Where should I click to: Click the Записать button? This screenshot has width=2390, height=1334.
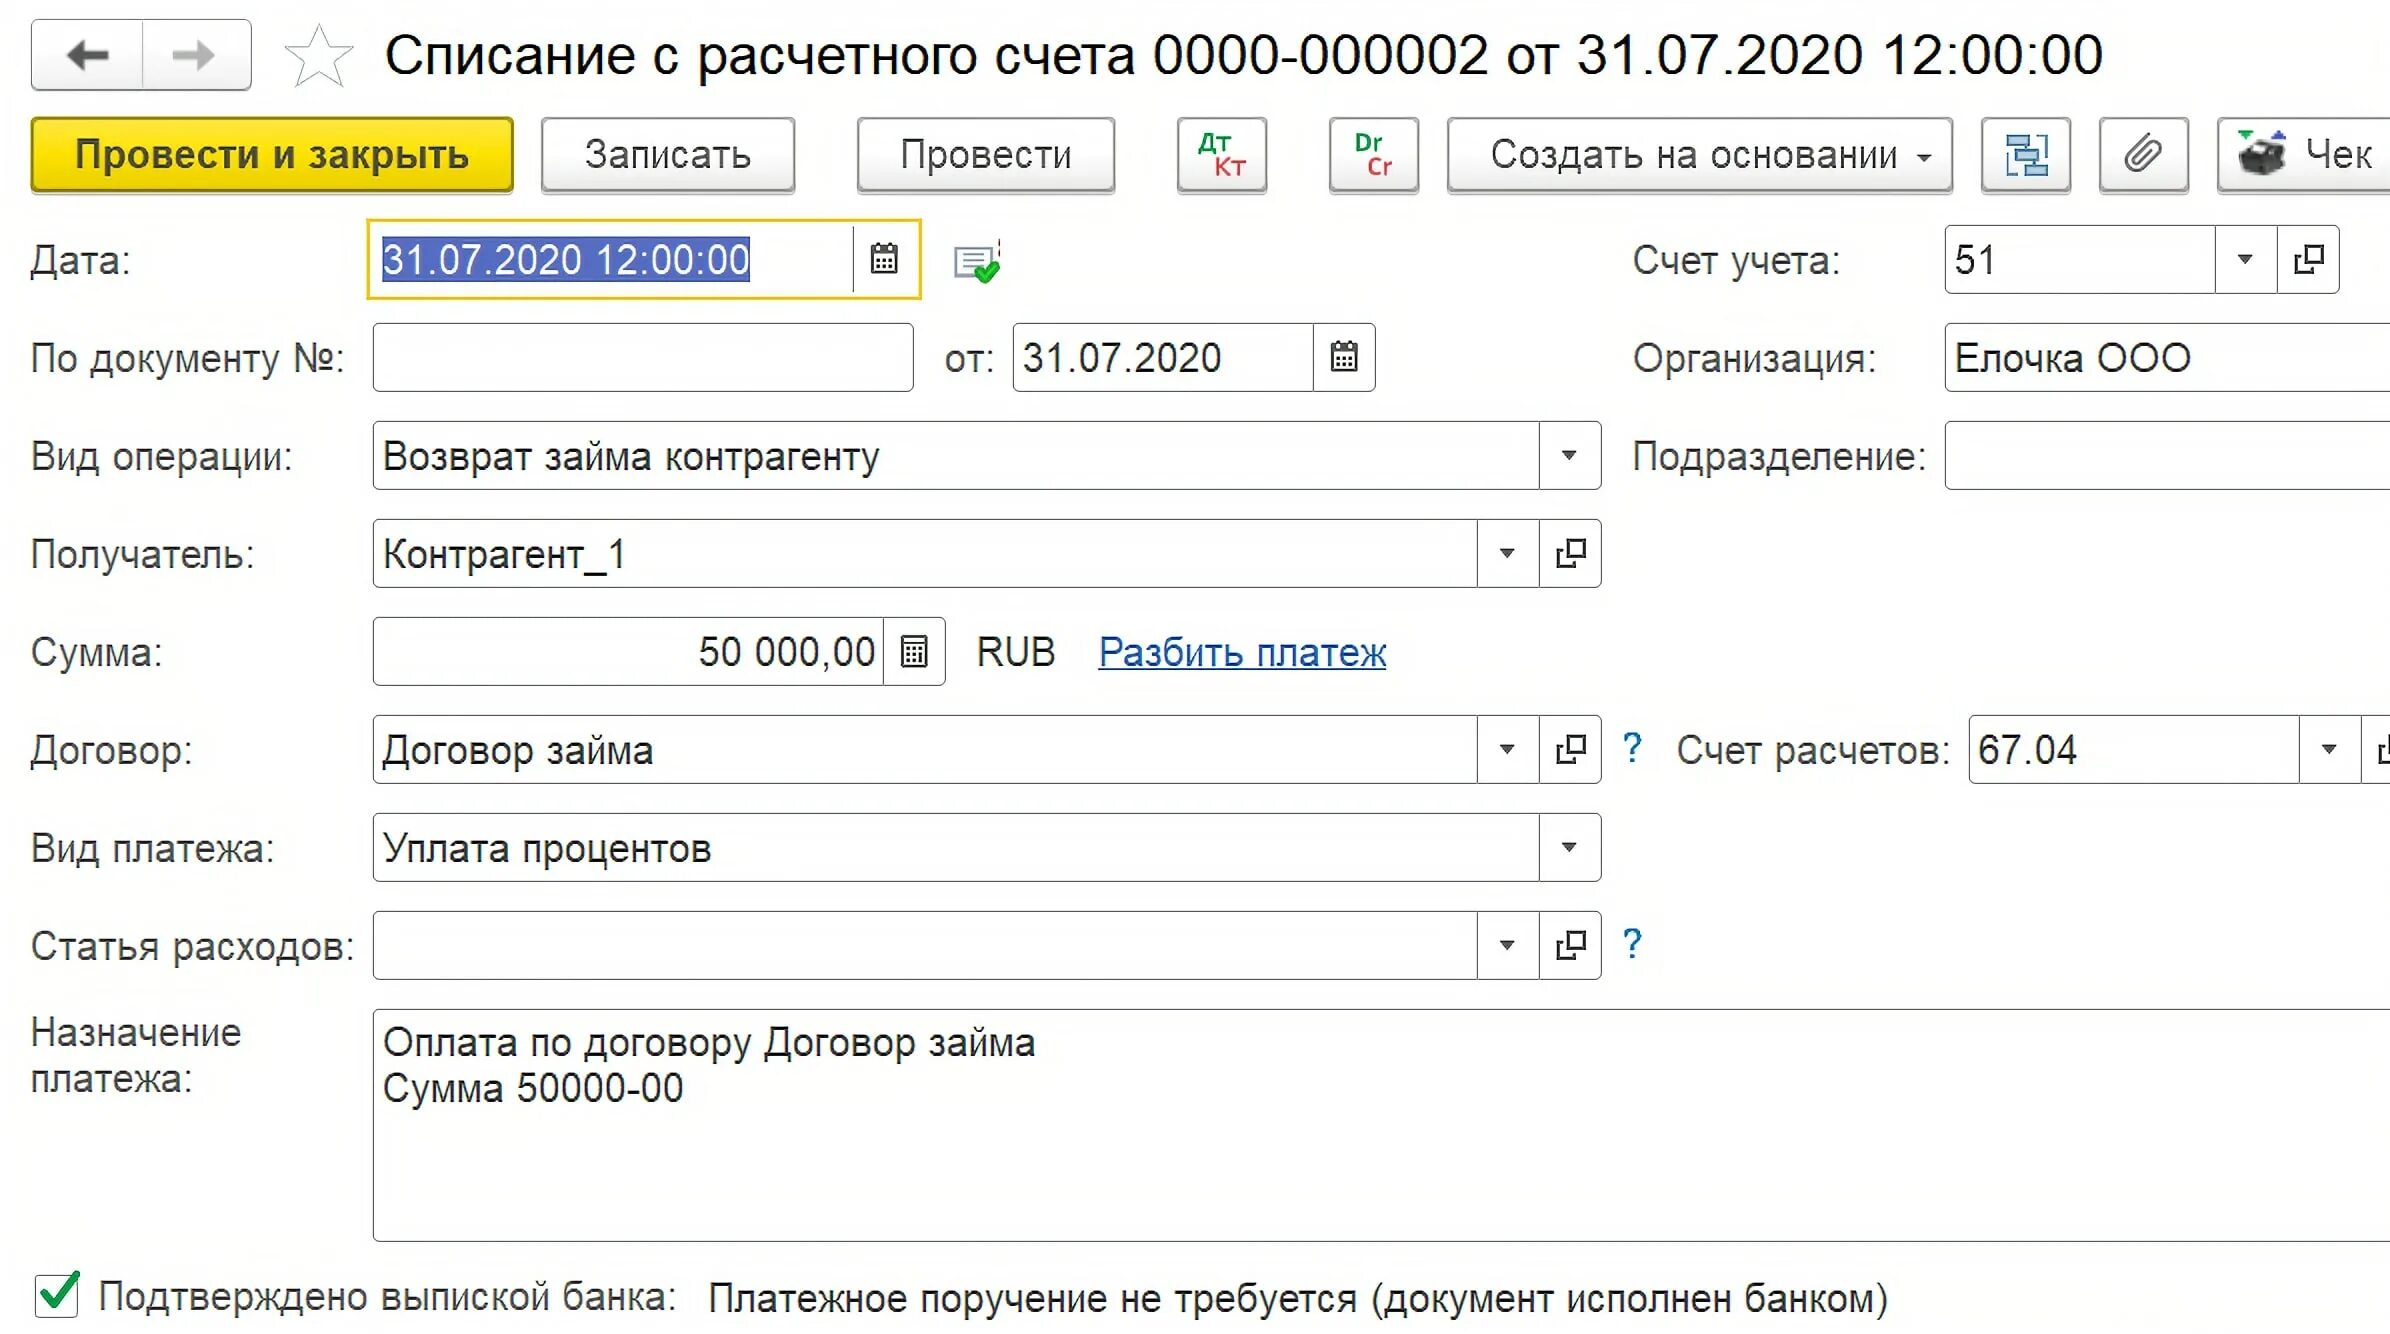coord(667,155)
